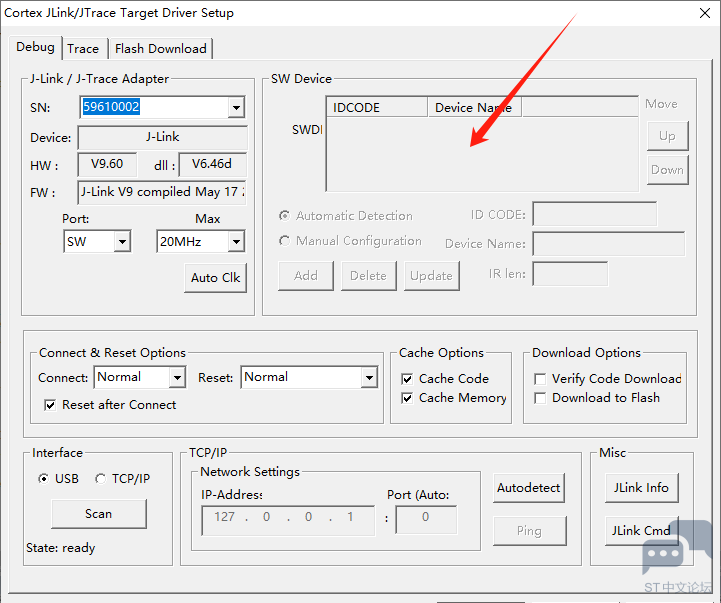The image size is (721, 603).
Task: Click the HW version V9.60 field
Action: pos(107,164)
